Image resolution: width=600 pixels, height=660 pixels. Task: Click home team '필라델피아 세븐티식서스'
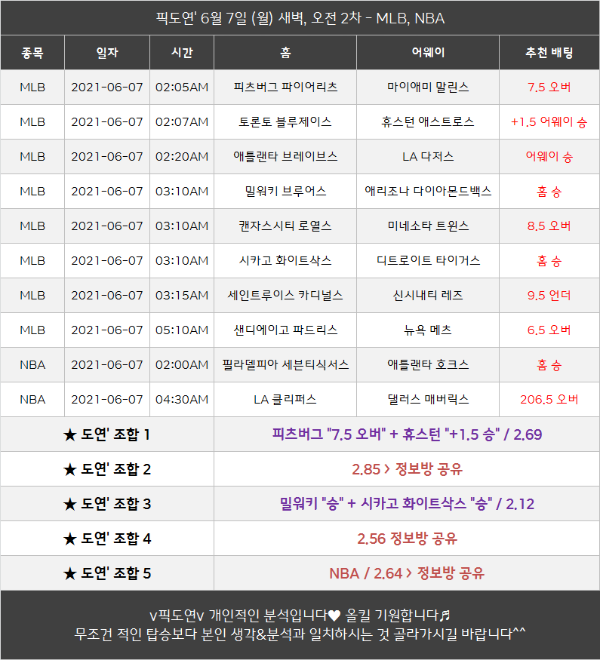[x=285, y=365]
